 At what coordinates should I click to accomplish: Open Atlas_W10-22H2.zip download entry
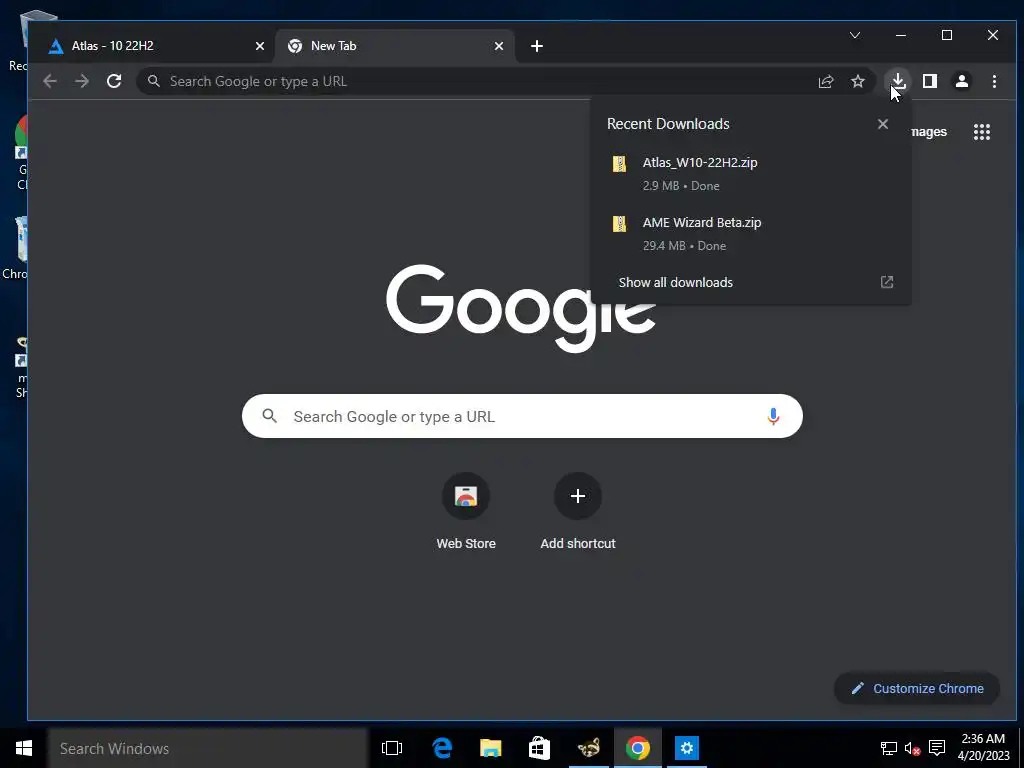[750, 174]
